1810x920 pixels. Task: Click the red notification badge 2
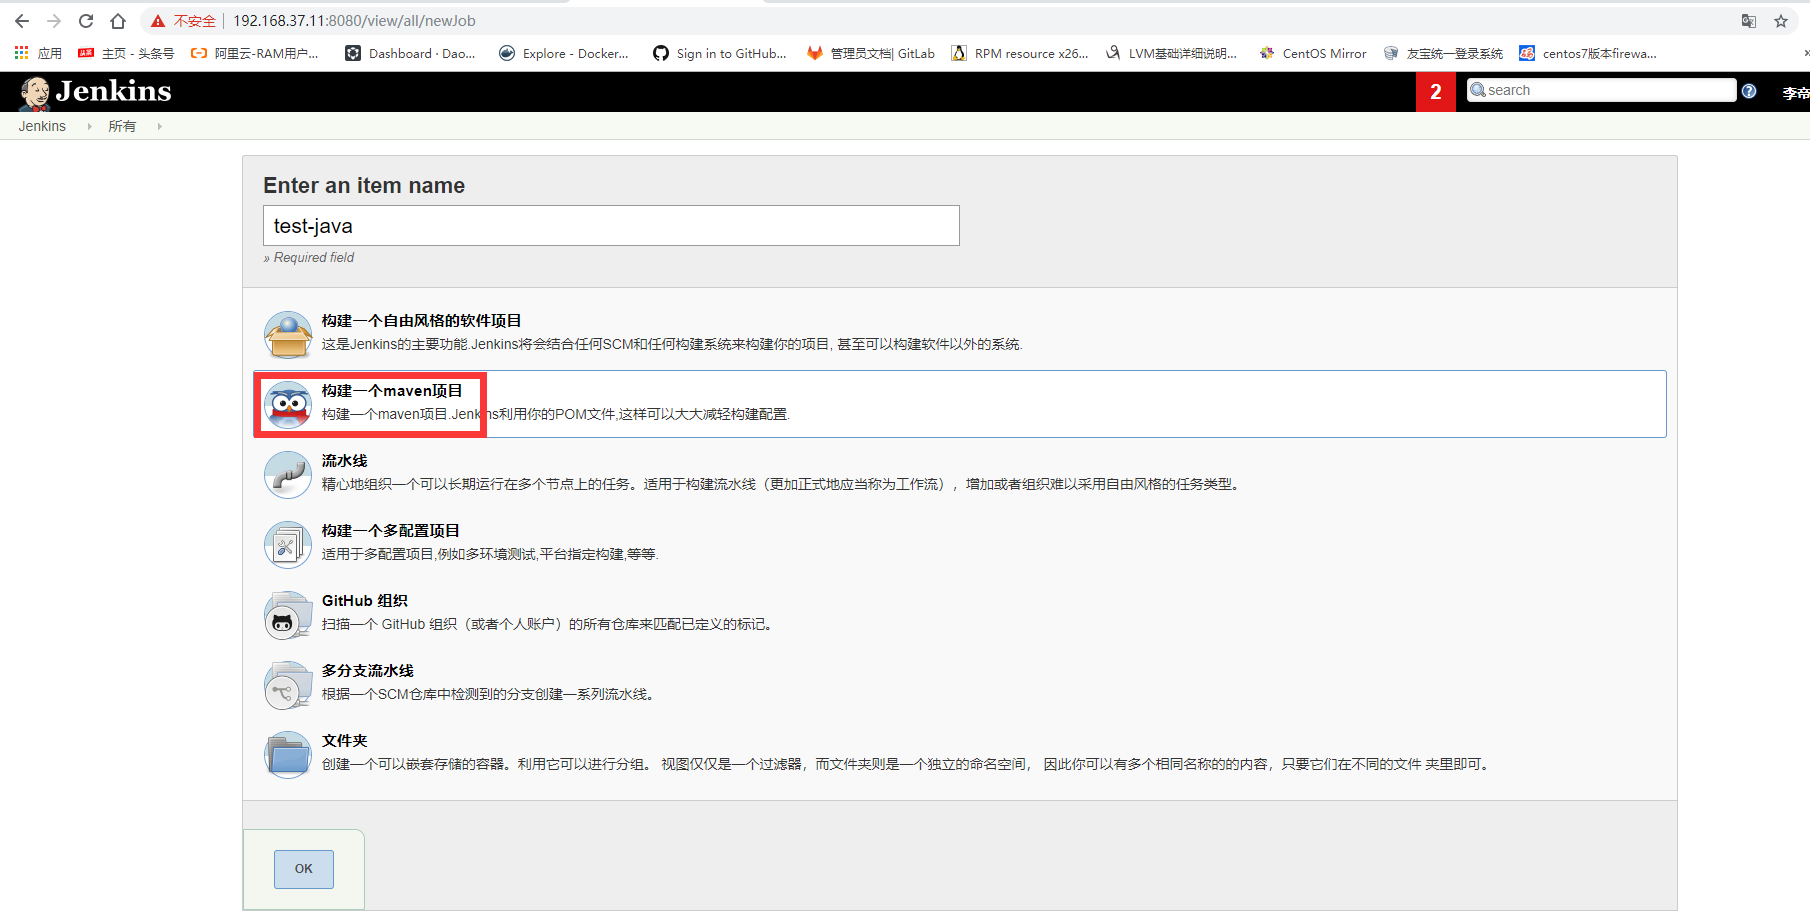[1436, 92]
